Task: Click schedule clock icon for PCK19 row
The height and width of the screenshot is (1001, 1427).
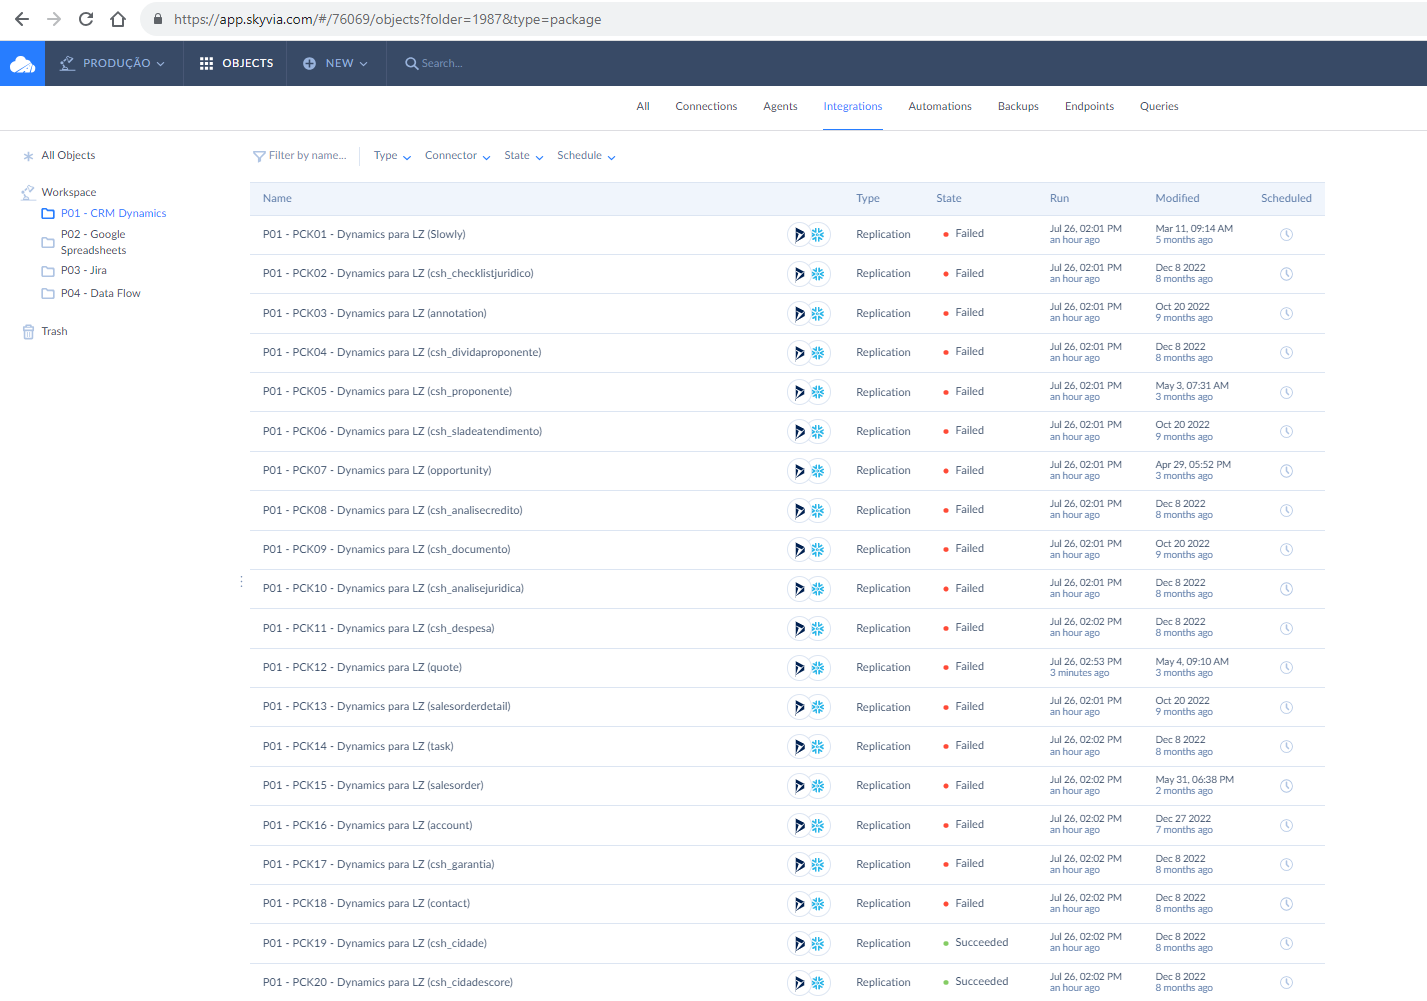Action: (x=1286, y=943)
